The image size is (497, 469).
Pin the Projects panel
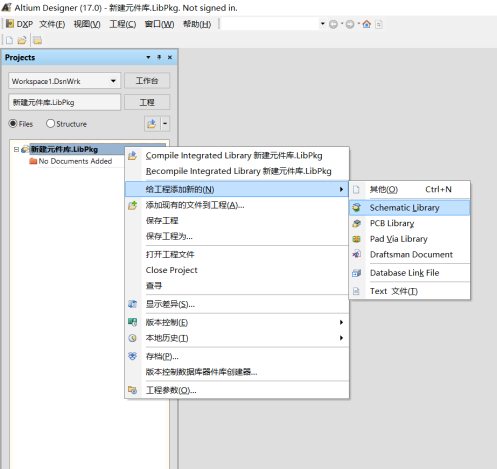coord(159,57)
